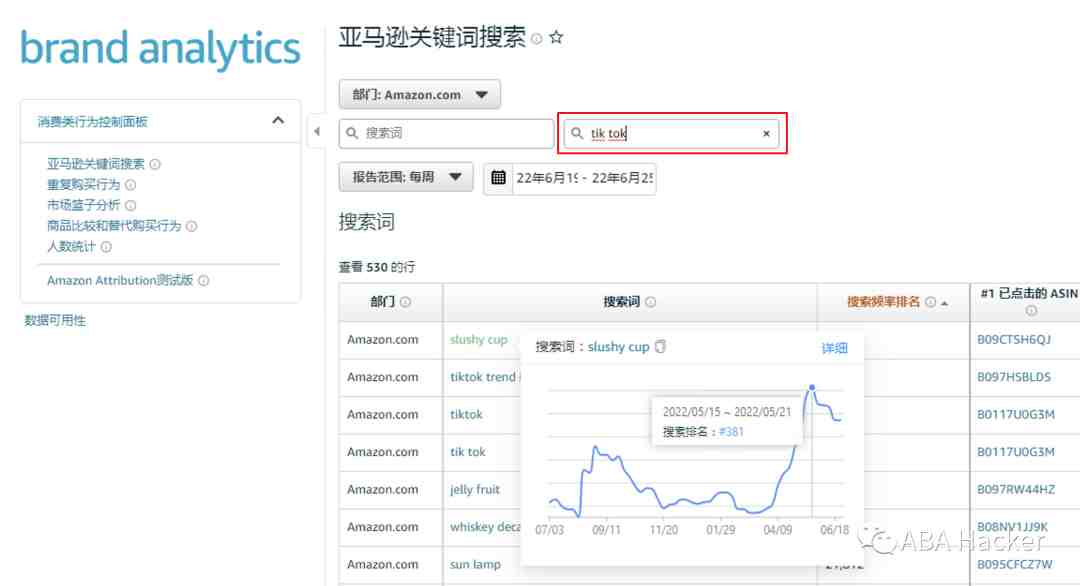Collapse sidebar with the left arrow handle

pyautogui.click(x=316, y=132)
